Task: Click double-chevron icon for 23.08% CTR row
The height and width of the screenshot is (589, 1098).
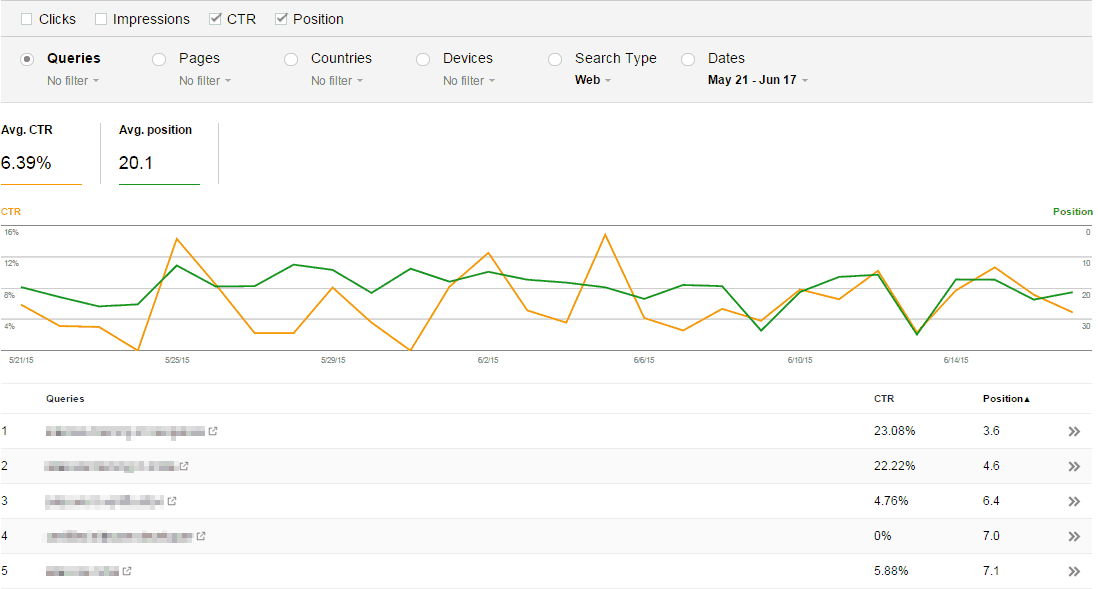Action: point(1074,432)
